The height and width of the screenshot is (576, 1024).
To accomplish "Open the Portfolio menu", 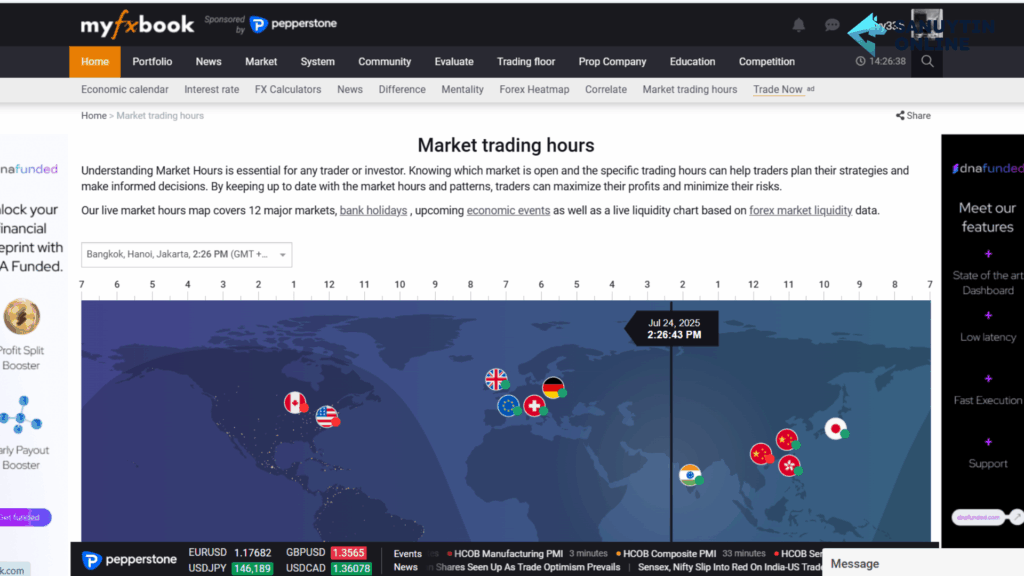I will pyautogui.click(x=152, y=62).
